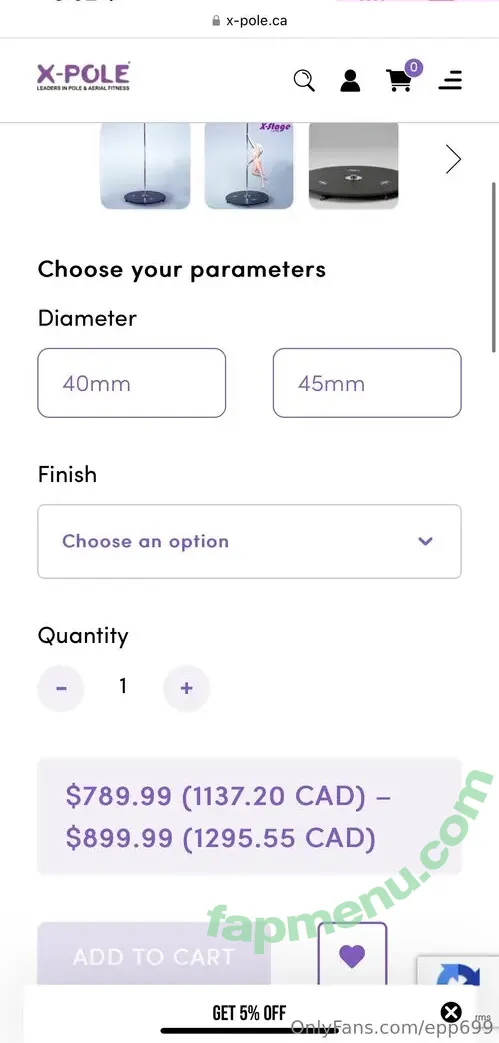Add to wishlist with heart icon
Viewport: 499px width, 1043px height.
tap(352, 957)
